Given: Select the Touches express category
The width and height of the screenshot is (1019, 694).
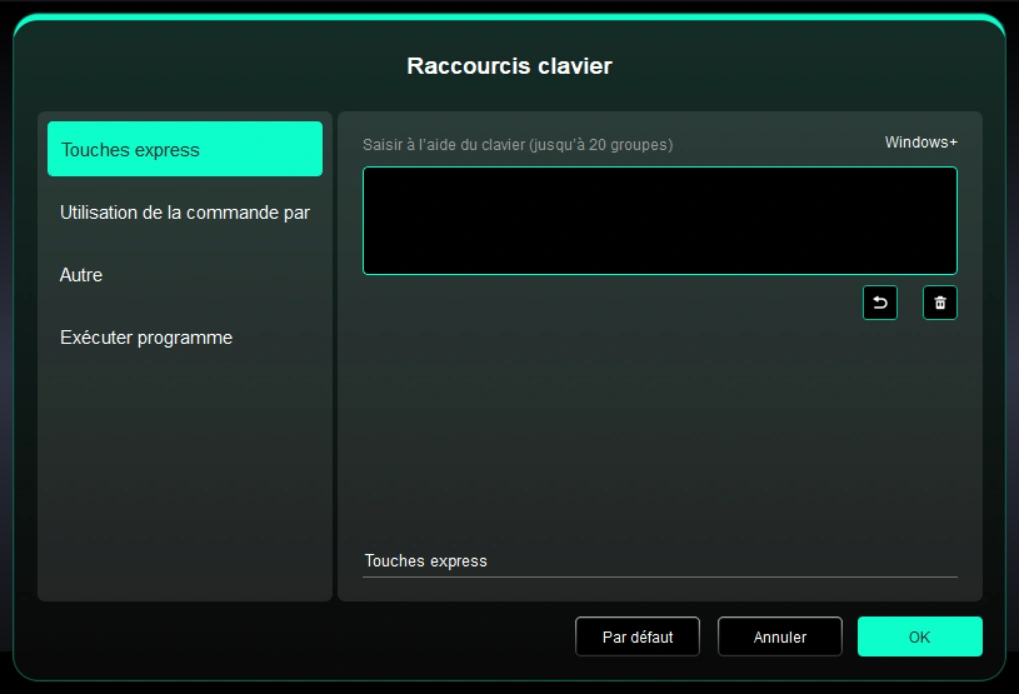Looking at the screenshot, I should click(x=185, y=150).
